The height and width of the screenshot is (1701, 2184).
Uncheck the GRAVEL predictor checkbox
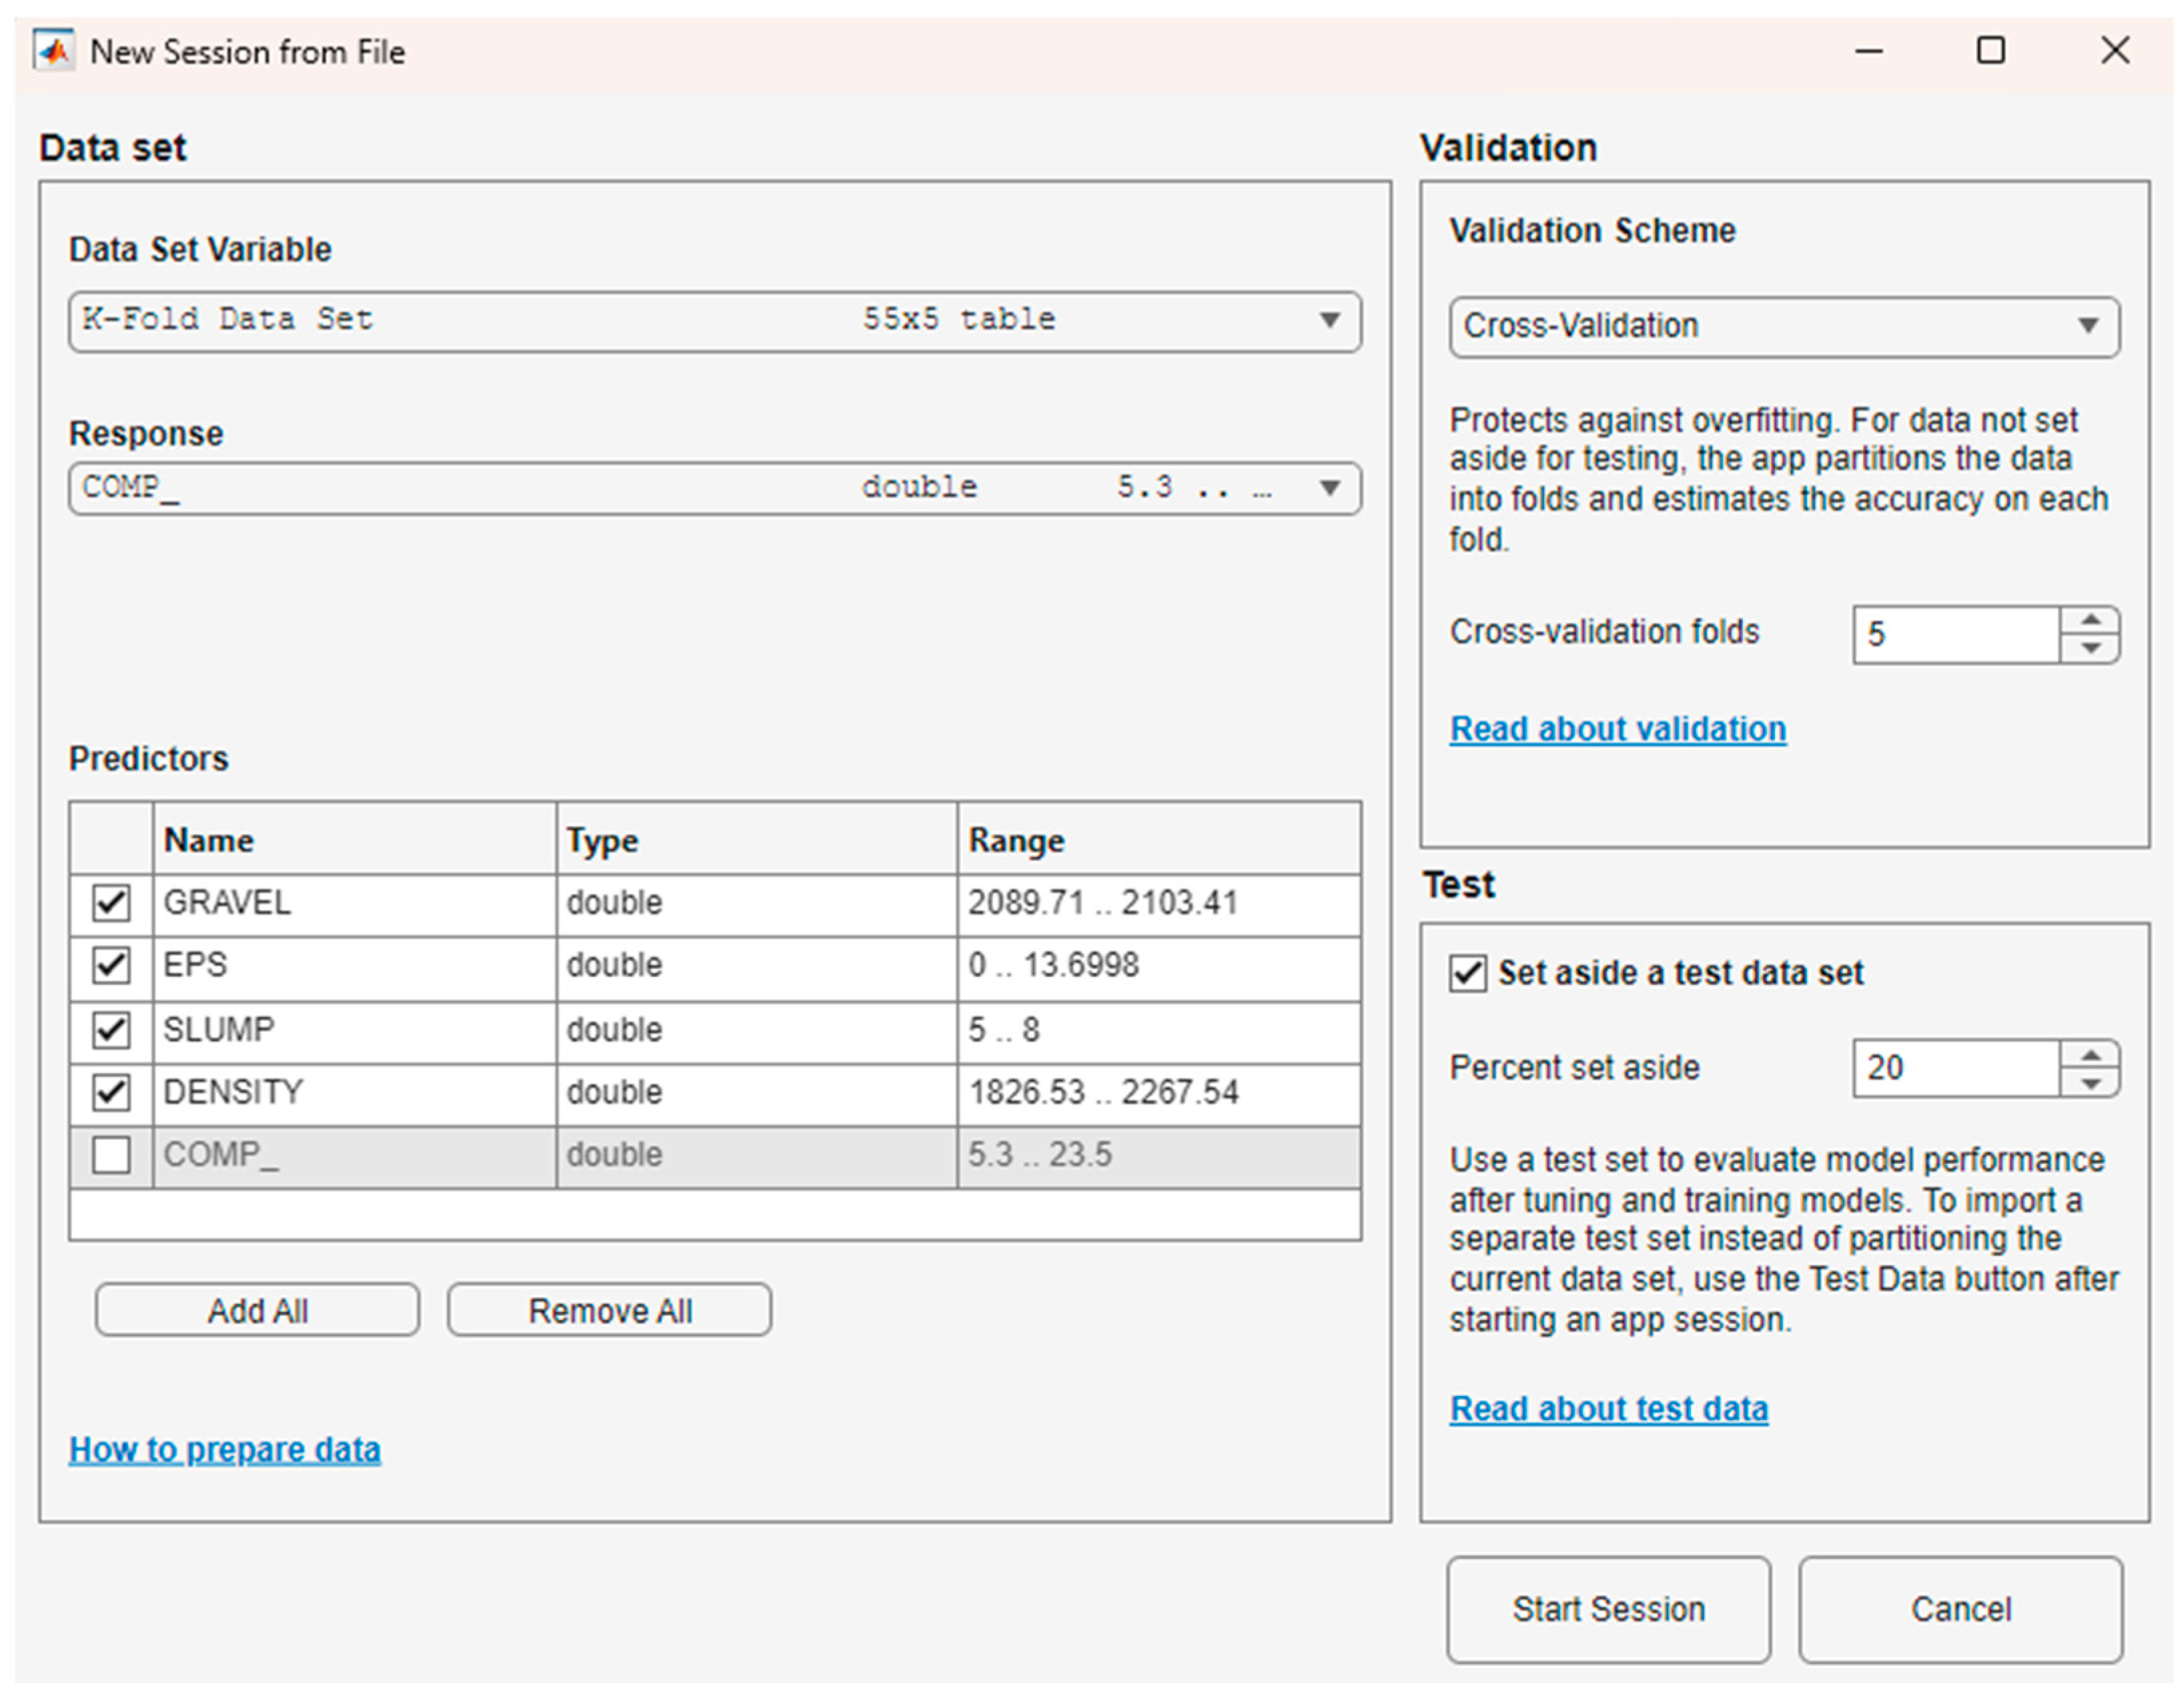coord(111,903)
